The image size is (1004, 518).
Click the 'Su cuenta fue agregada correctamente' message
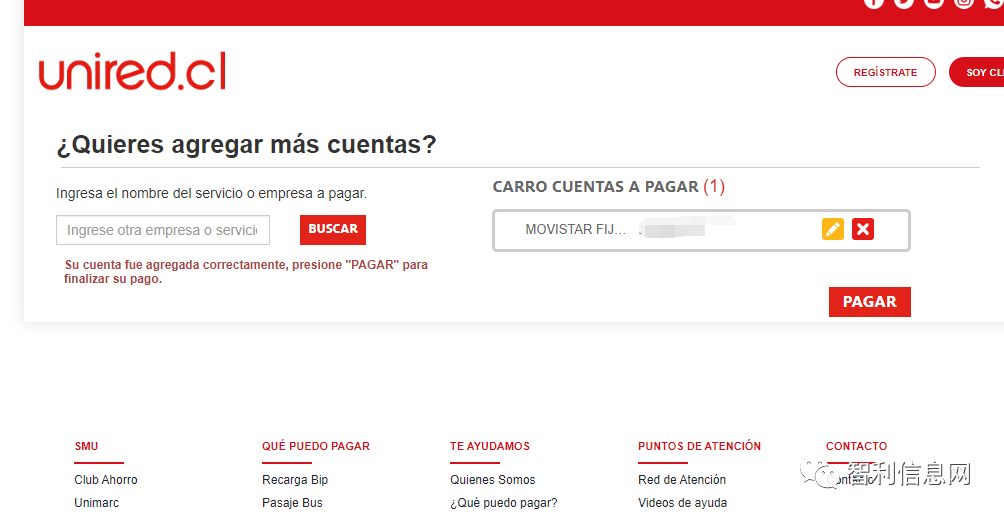click(246, 271)
